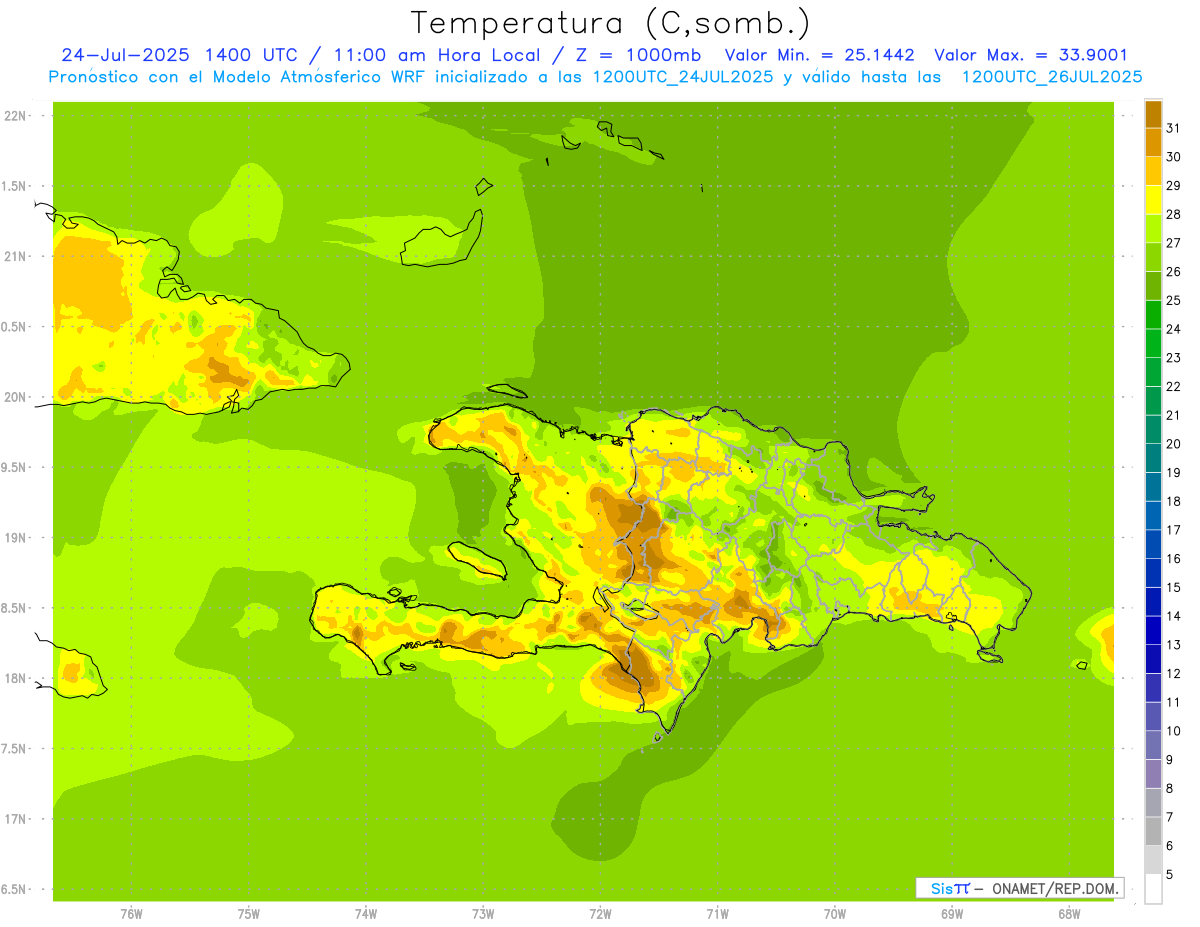
Task: Click the 17N latitude label
Action: tap(14, 819)
